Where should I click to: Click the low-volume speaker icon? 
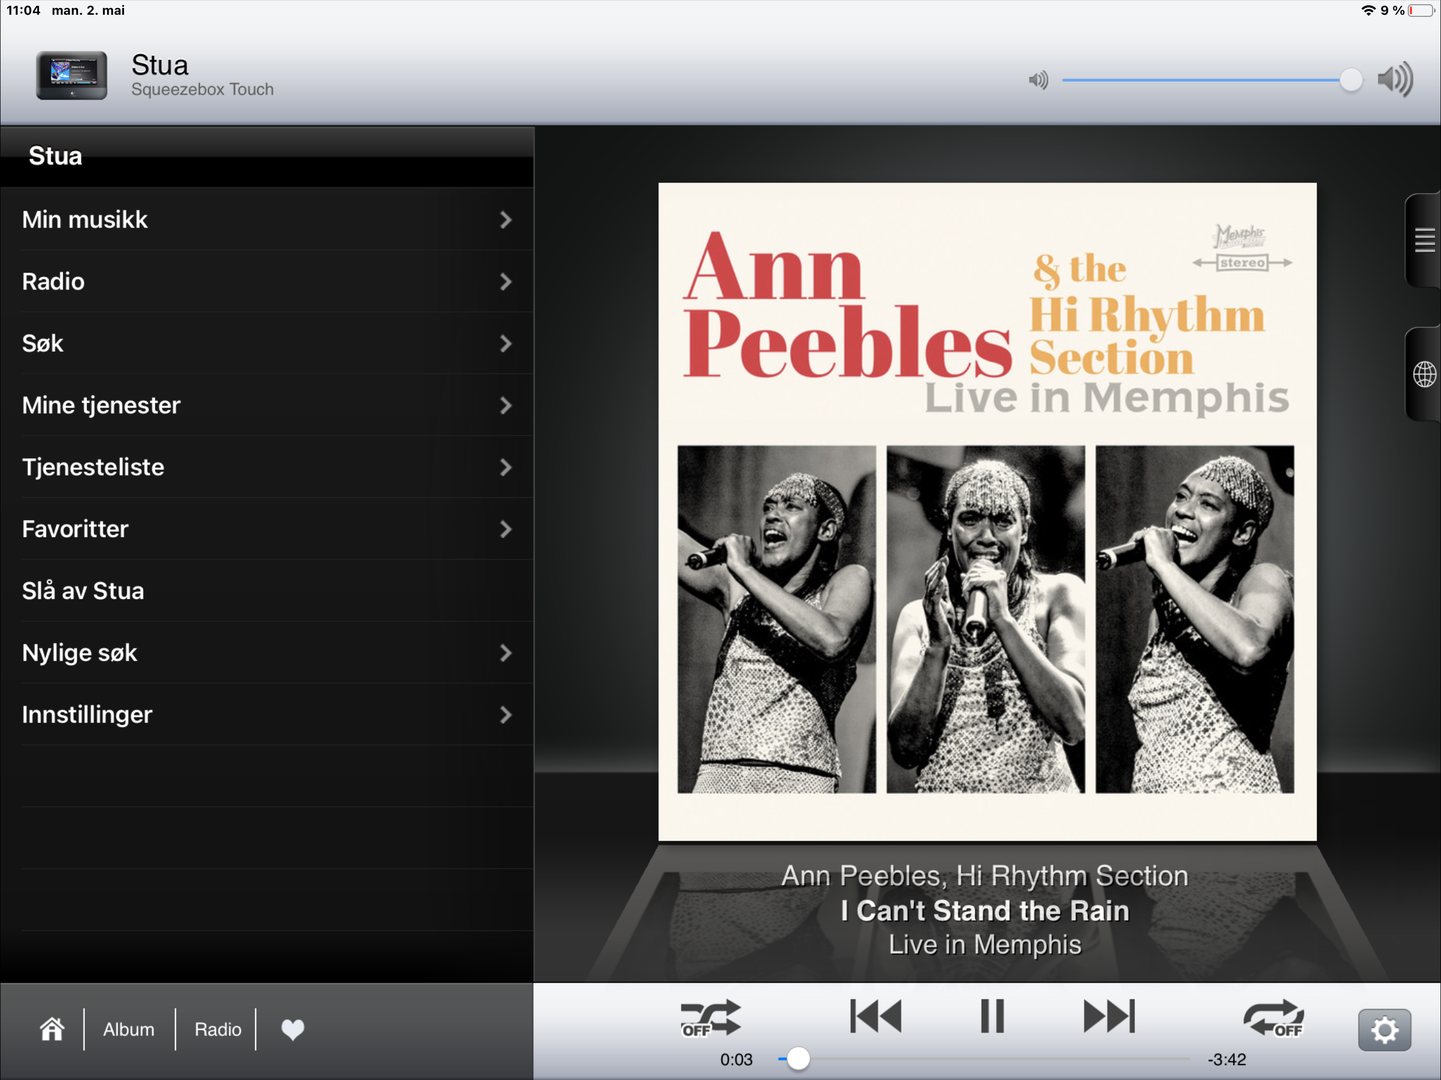1039,80
